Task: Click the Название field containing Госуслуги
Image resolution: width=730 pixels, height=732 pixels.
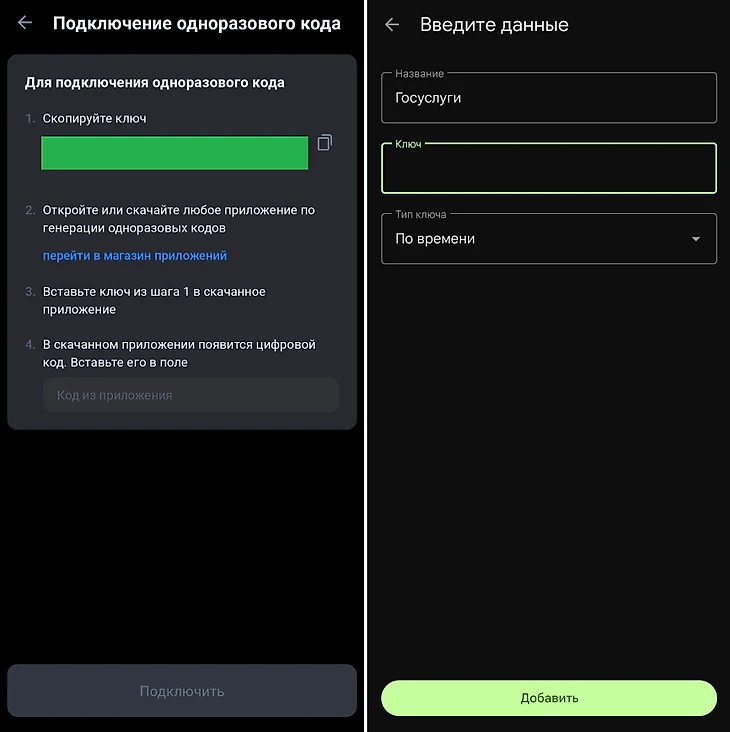Action: tap(549, 98)
